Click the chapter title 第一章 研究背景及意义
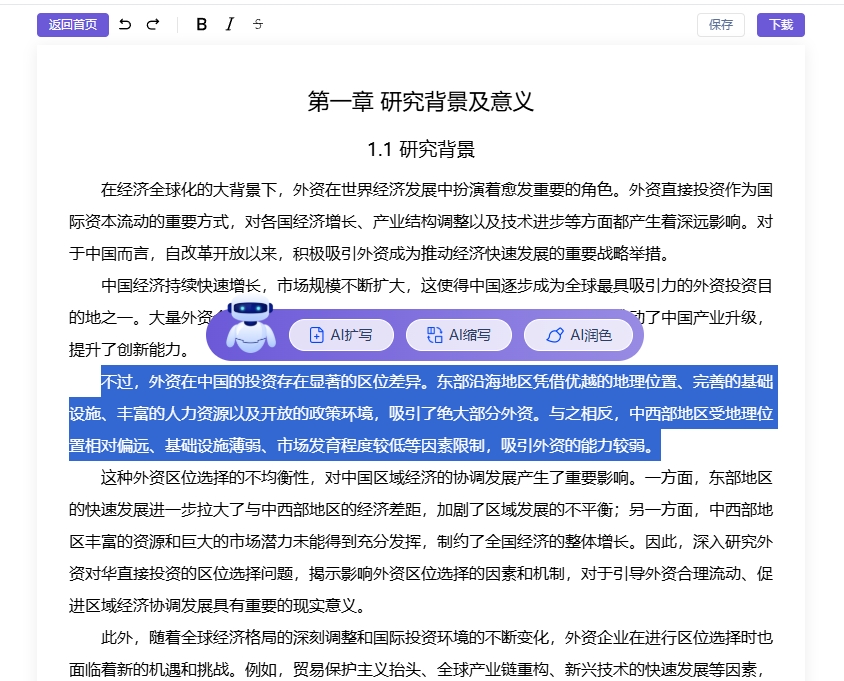The height and width of the screenshot is (681, 844). click(422, 100)
